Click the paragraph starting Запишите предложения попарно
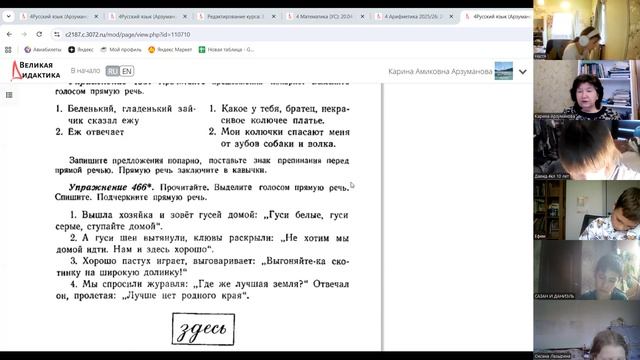Viewport: 640px width, 360px height. [x=202, y=165]
